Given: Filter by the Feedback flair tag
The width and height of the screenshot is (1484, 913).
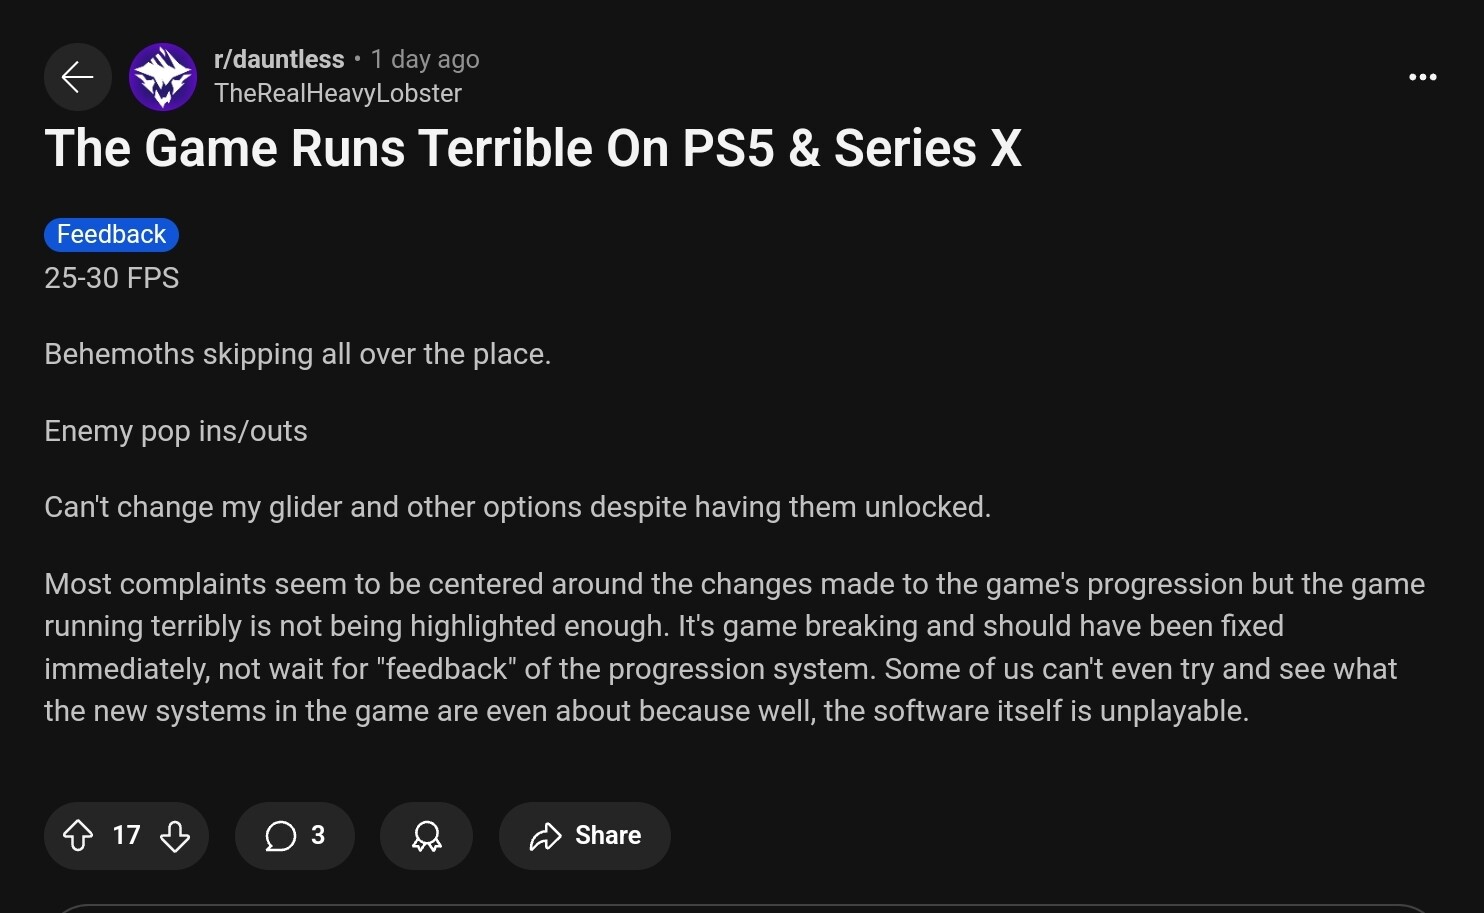Looking at the screenshot, I should click(111, 235).
